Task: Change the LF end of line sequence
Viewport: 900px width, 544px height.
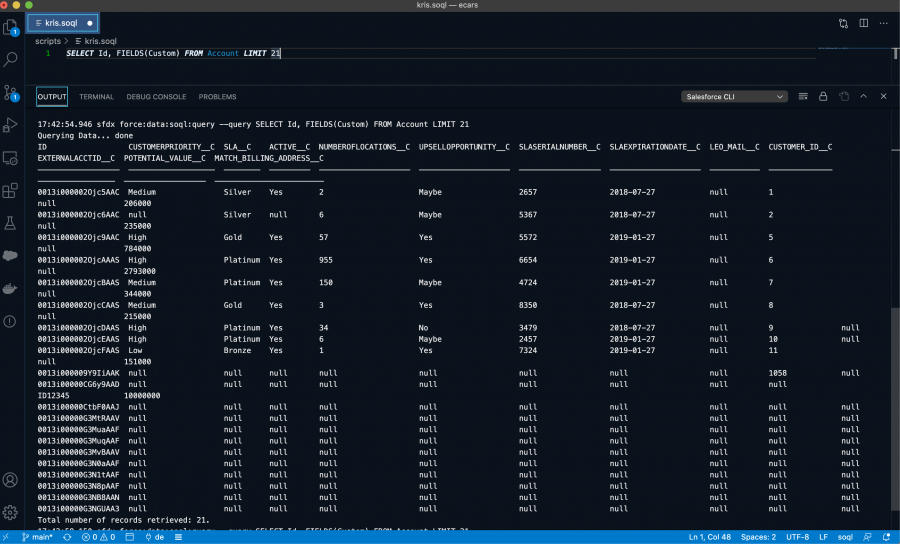Action: [x=823, y=537]
